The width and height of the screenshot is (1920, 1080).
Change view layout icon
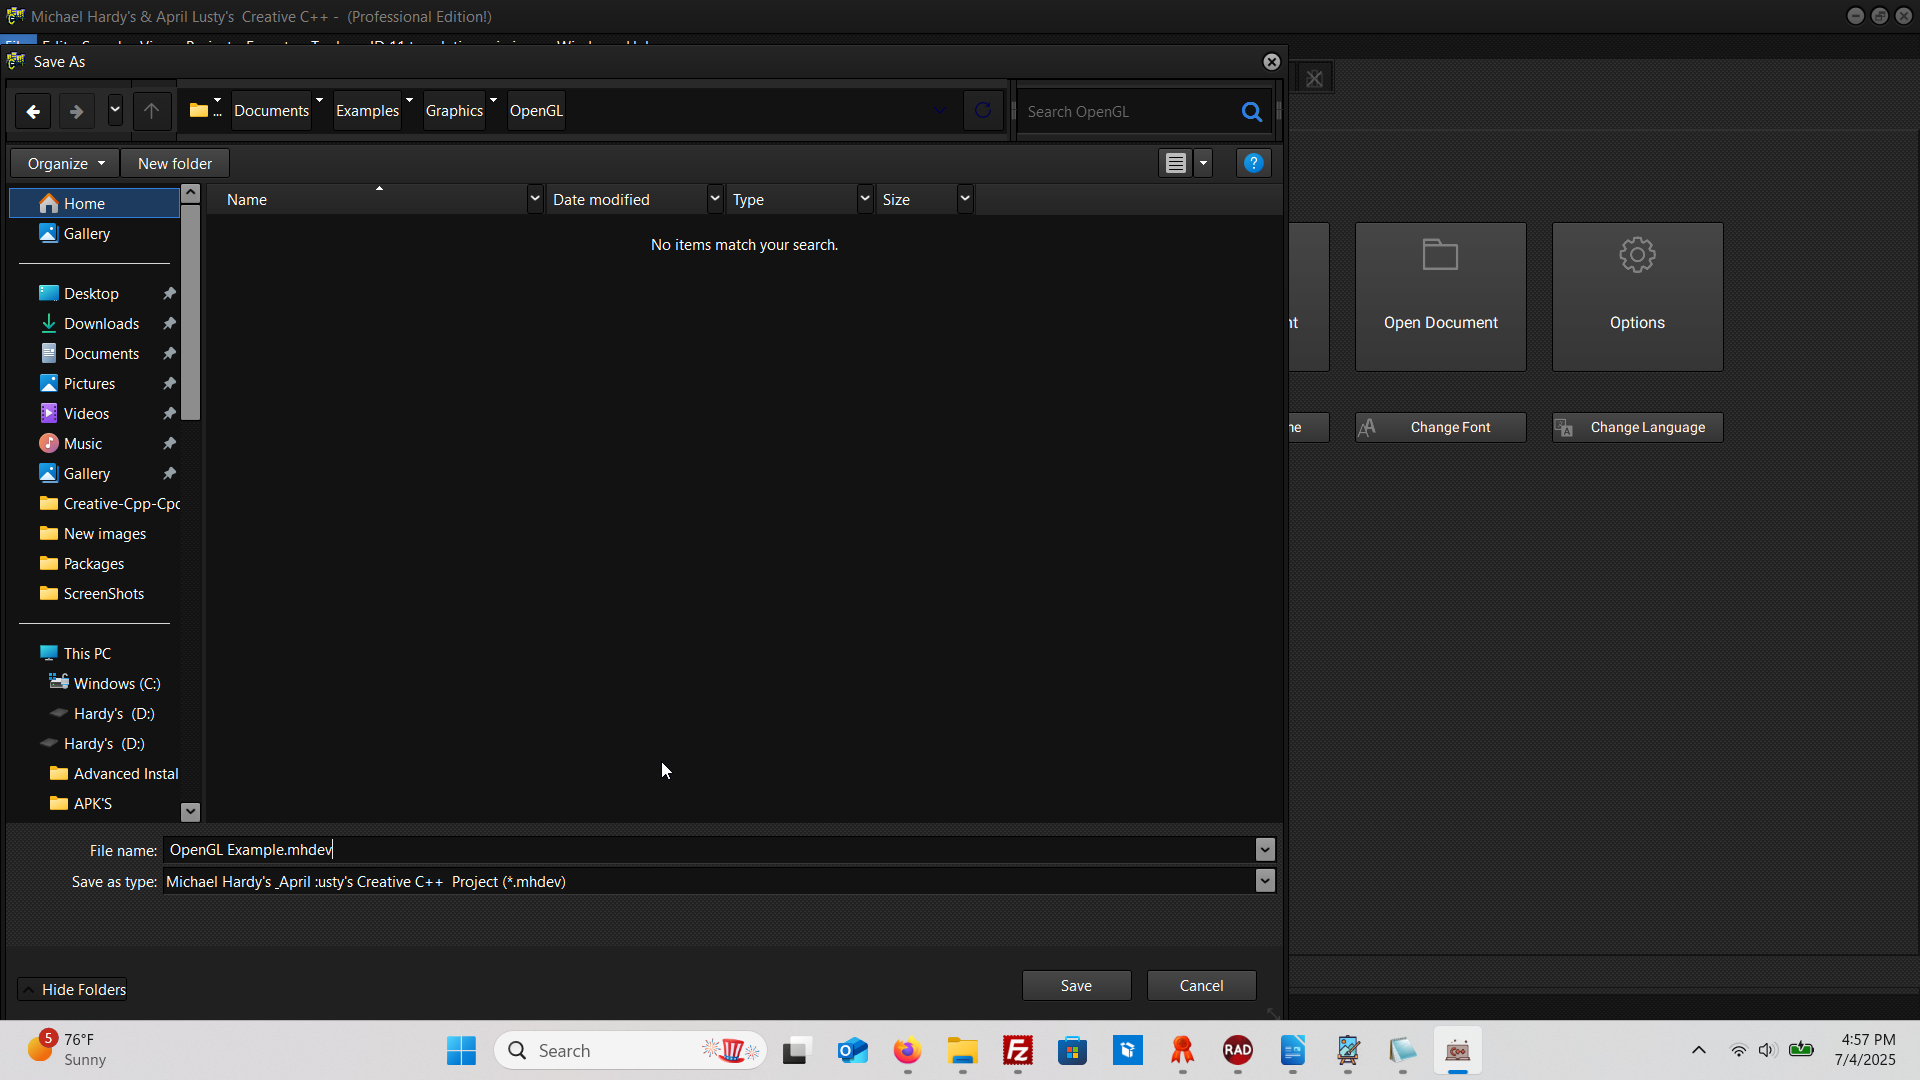[1176, 163]
